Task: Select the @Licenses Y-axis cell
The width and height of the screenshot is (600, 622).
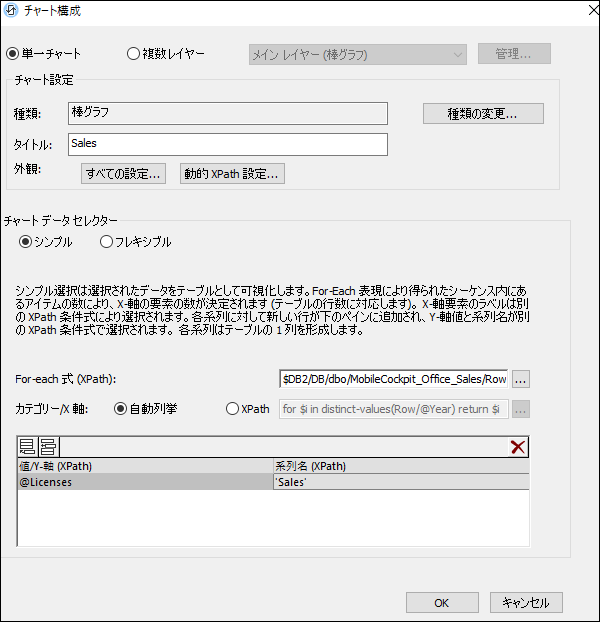Action: [145, 482]
